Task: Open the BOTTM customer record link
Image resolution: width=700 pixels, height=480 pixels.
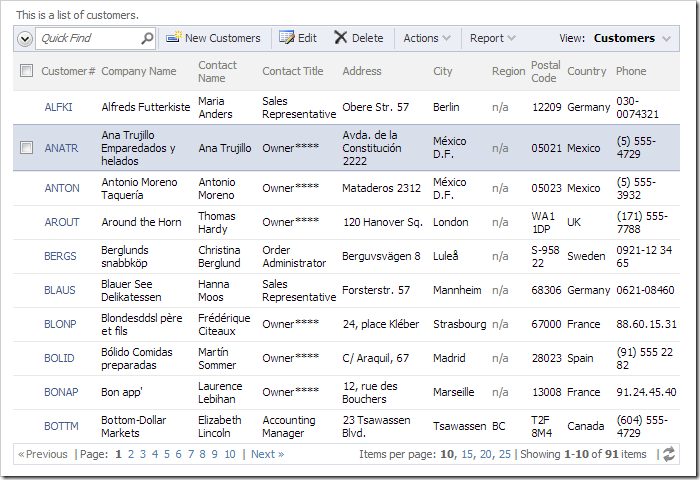Action: (x=61, y=426)
